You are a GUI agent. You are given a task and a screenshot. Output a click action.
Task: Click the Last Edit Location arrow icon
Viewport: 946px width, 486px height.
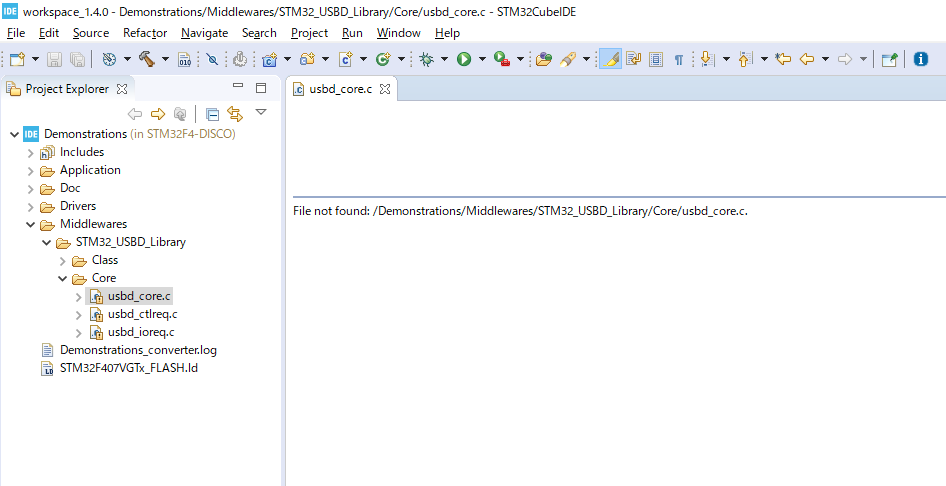(x=783, y=59)
